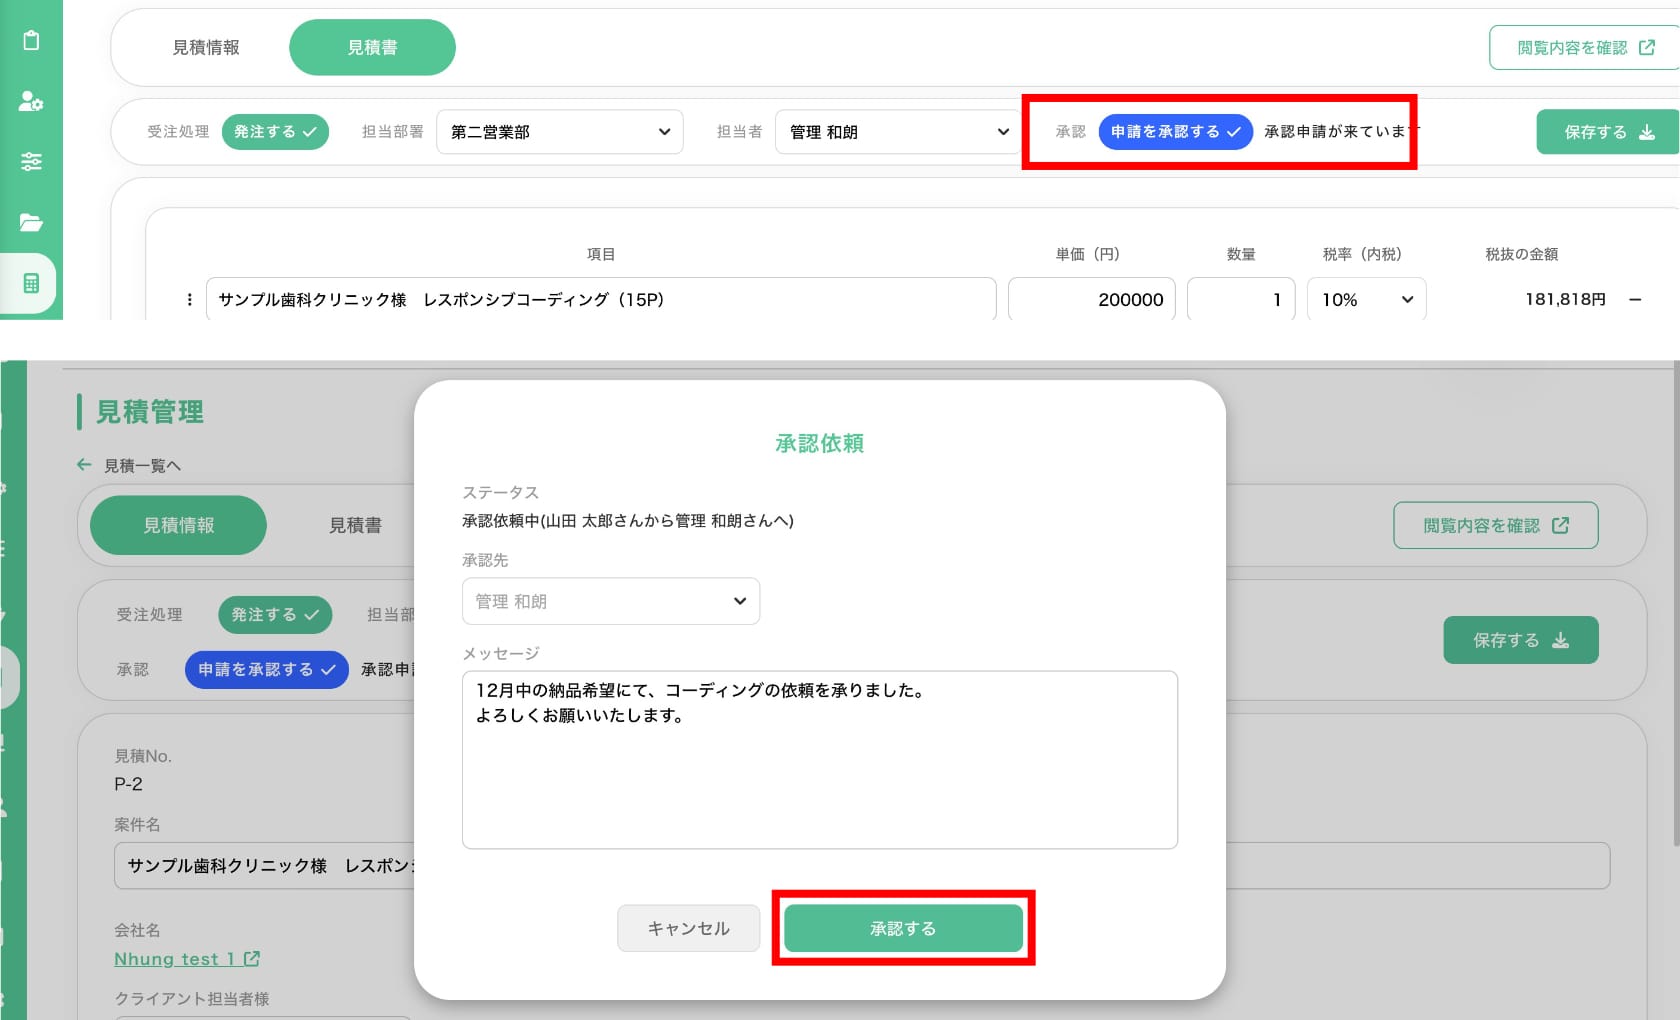Open 担当部署 dropdown 第二営業部
1680x1020 pixels.
[x=560, y=132]
